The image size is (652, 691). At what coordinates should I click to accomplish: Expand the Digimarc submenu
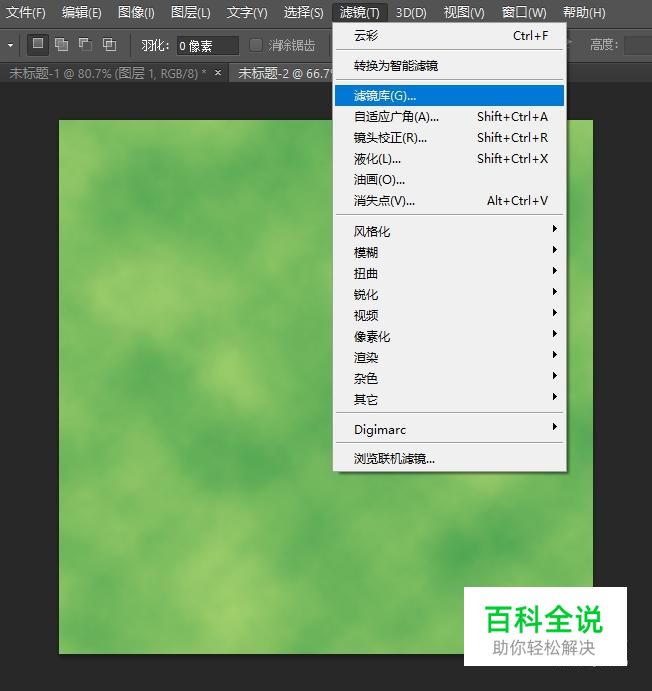(x=449, y=429)
